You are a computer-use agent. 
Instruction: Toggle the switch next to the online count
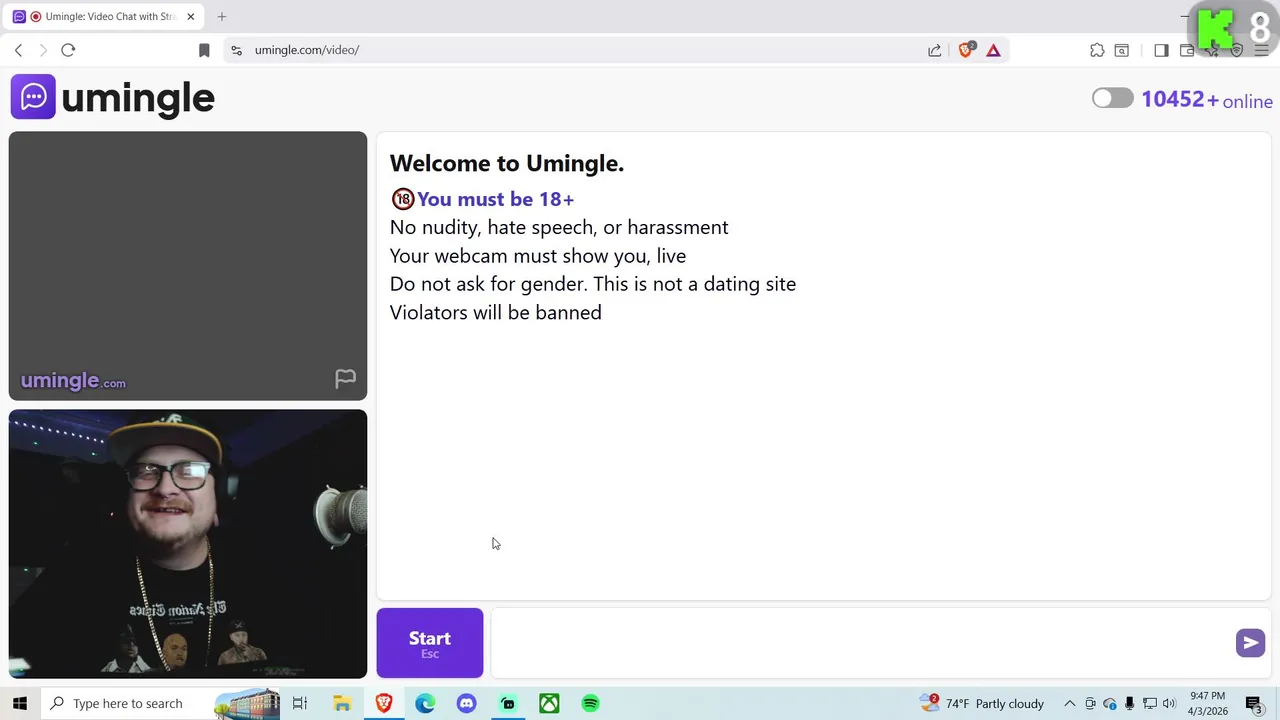click(1112, 98)
